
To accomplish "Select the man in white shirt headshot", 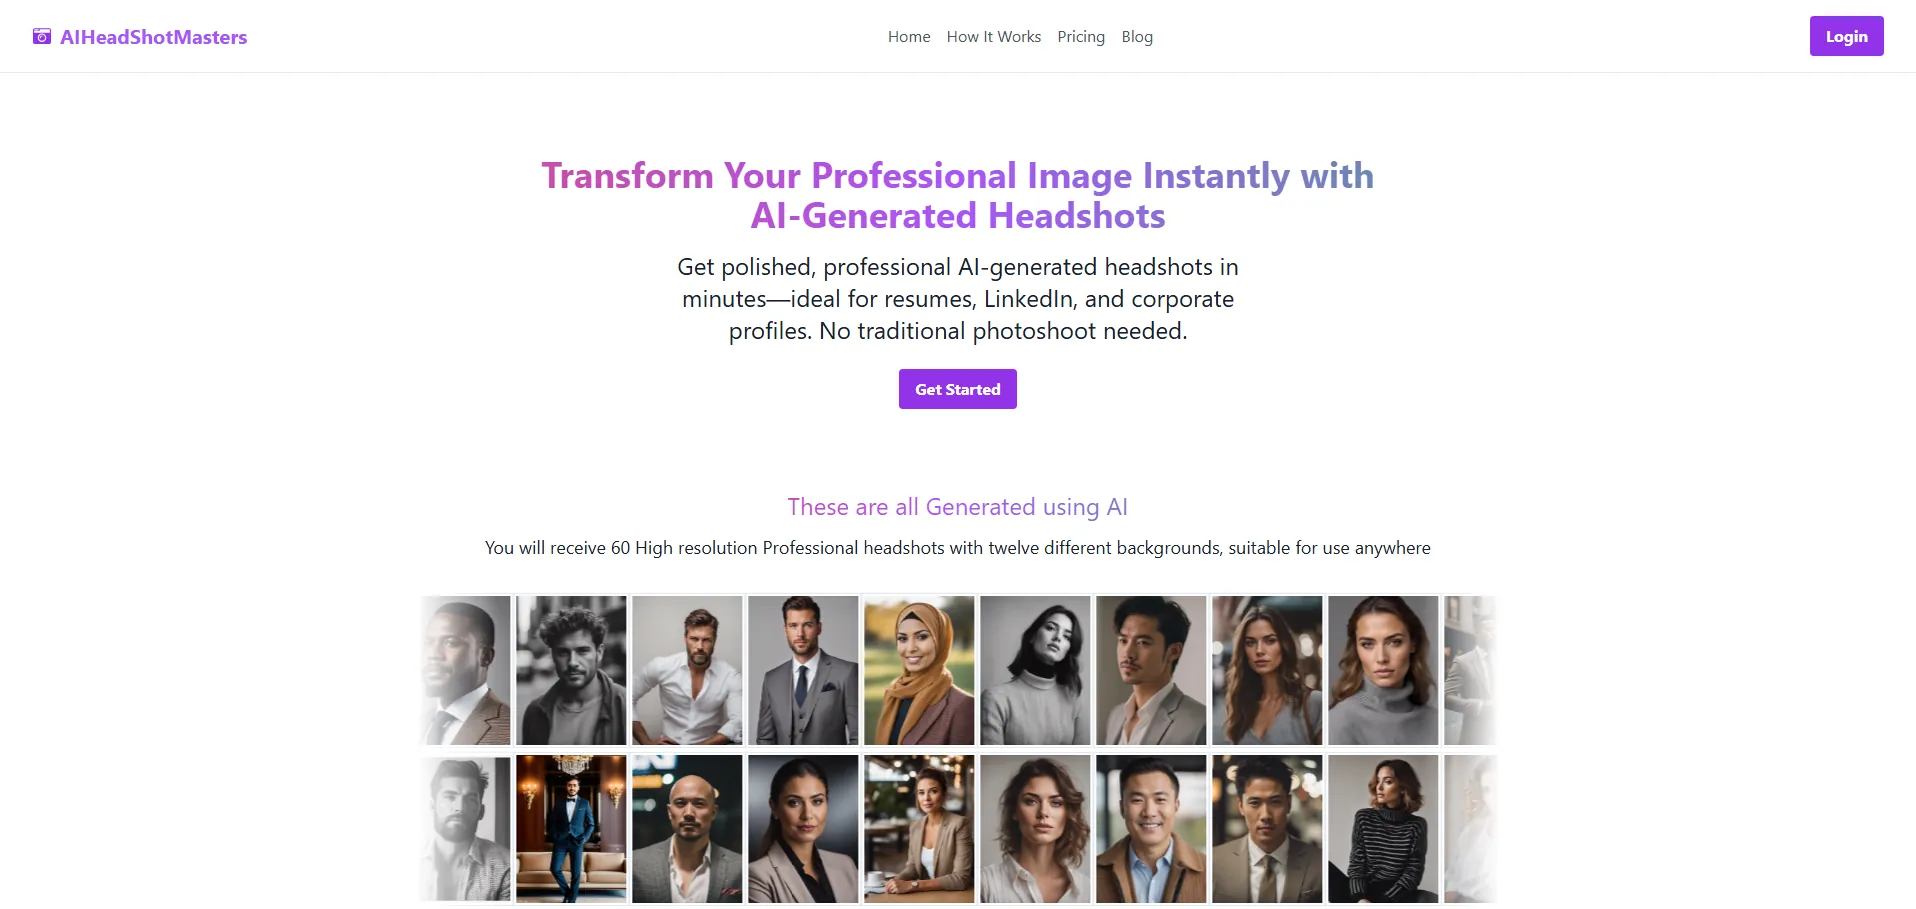I will point(687,670).
